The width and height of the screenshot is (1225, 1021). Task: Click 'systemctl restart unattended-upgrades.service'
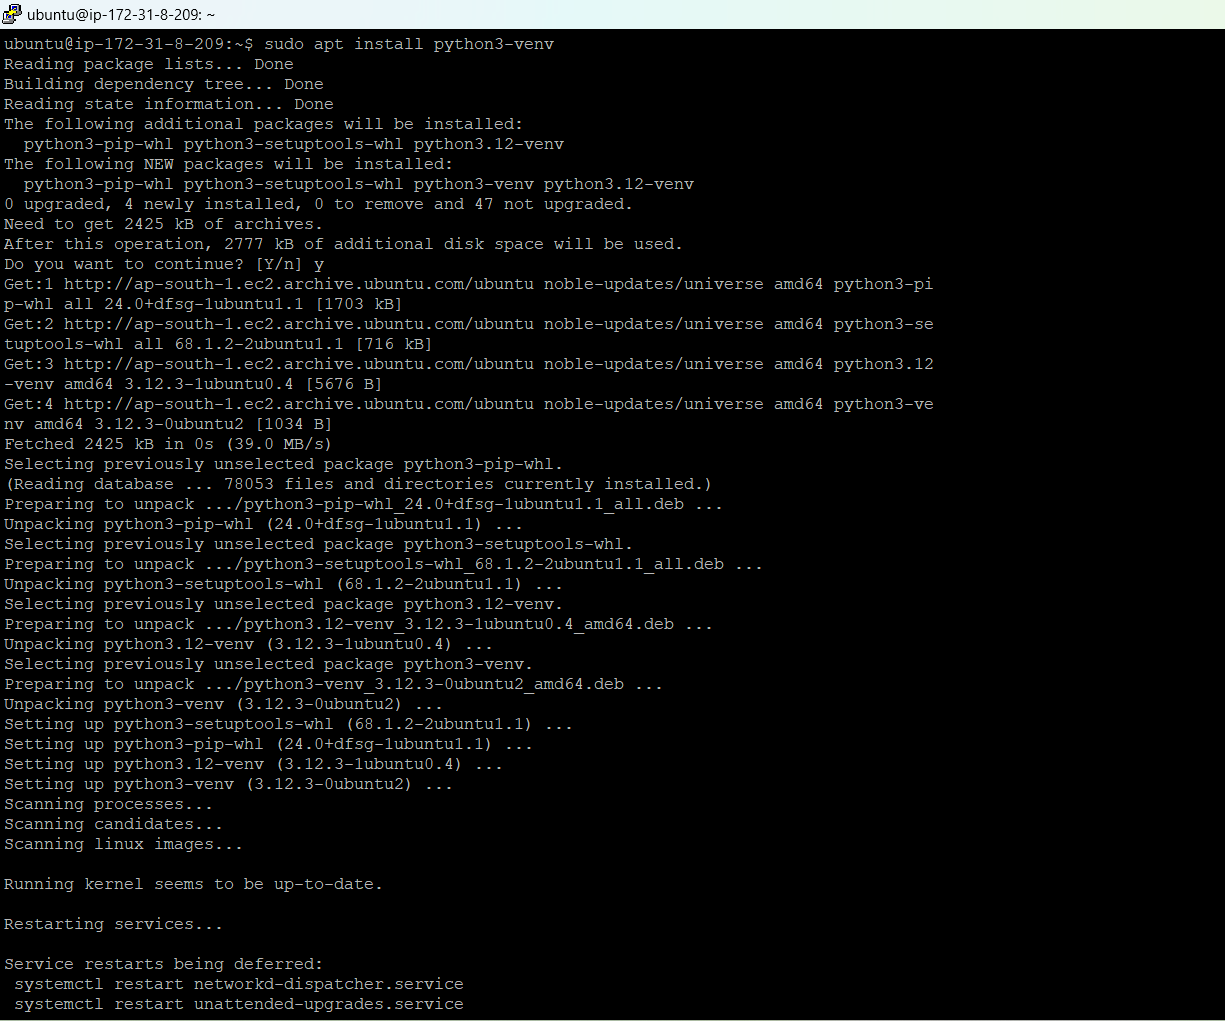pos(239,1004)
